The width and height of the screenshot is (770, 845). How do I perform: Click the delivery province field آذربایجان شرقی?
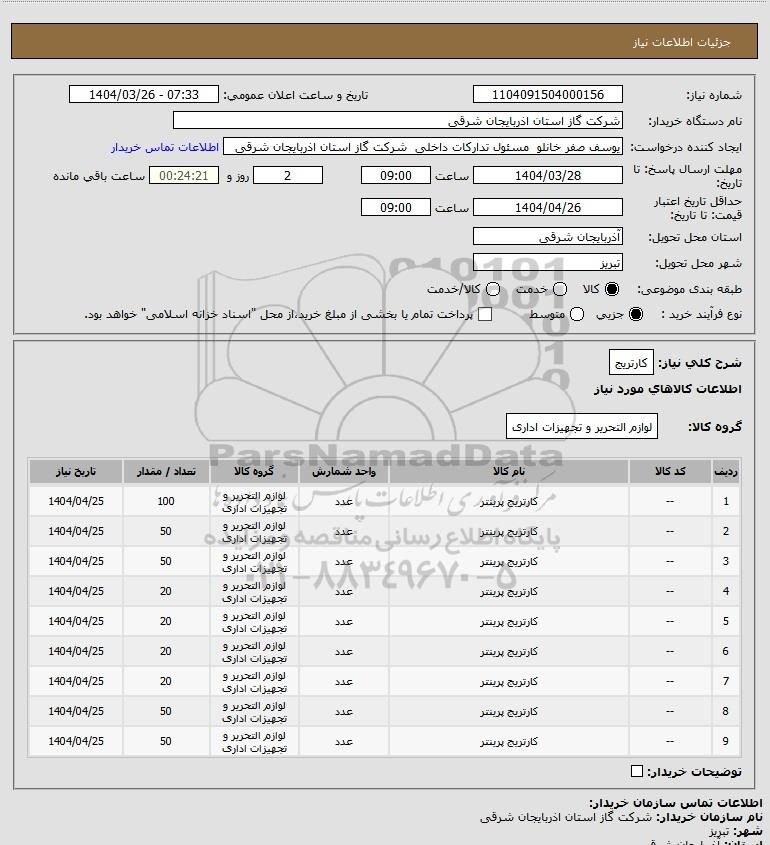pos(547,237)
